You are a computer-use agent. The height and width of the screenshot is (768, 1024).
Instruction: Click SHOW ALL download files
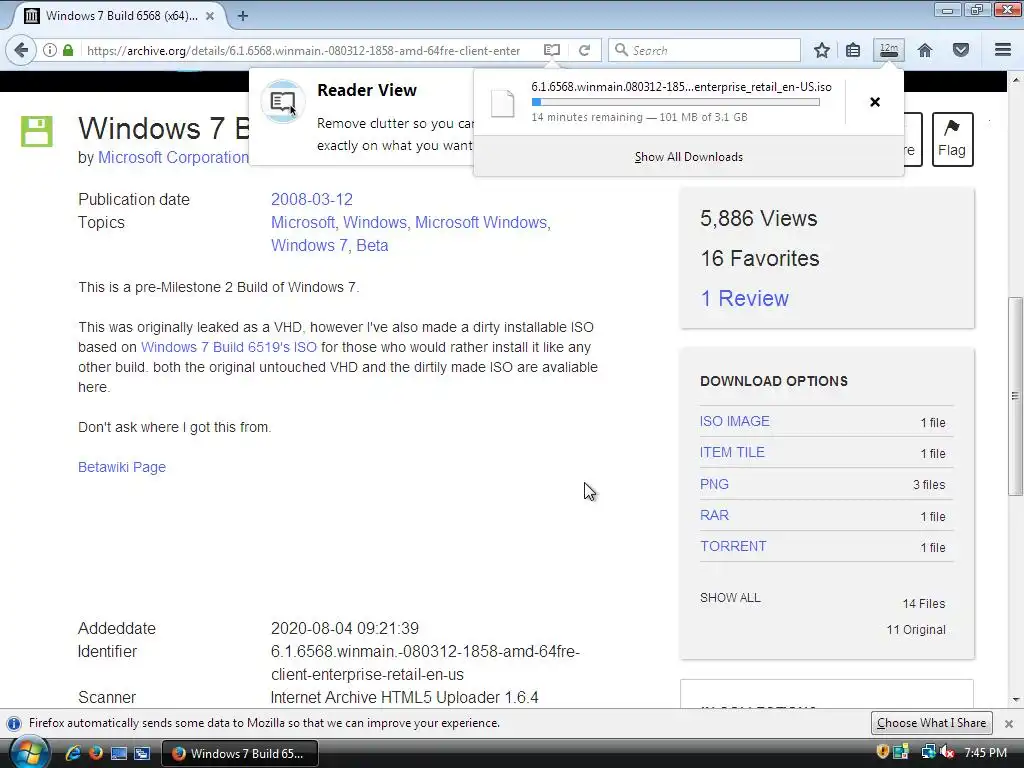730,598
